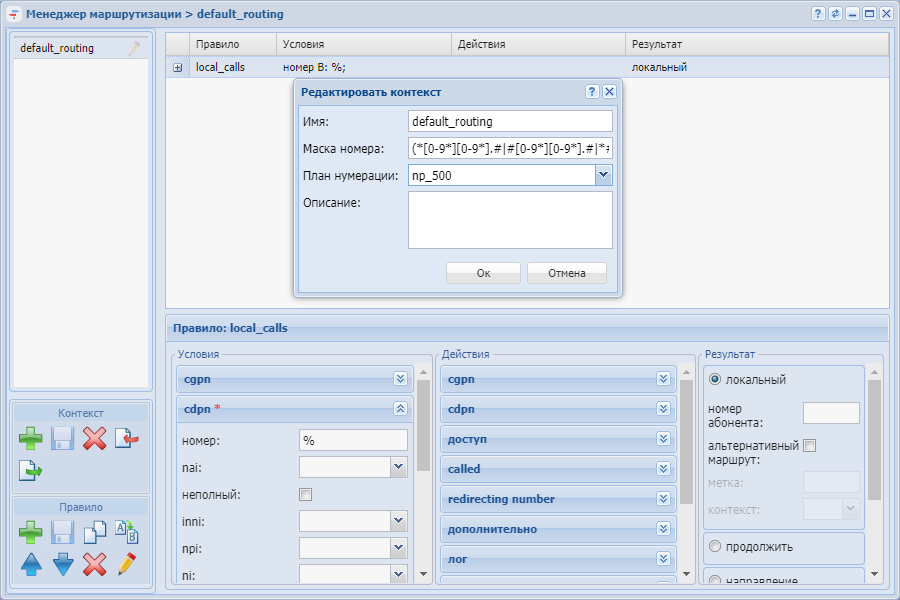Select default_routing in the context list

[57, 48]
